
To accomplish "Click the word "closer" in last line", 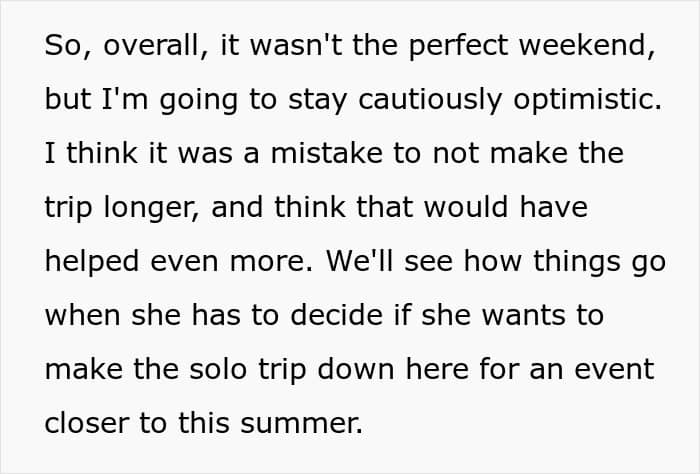I will 87,424.
